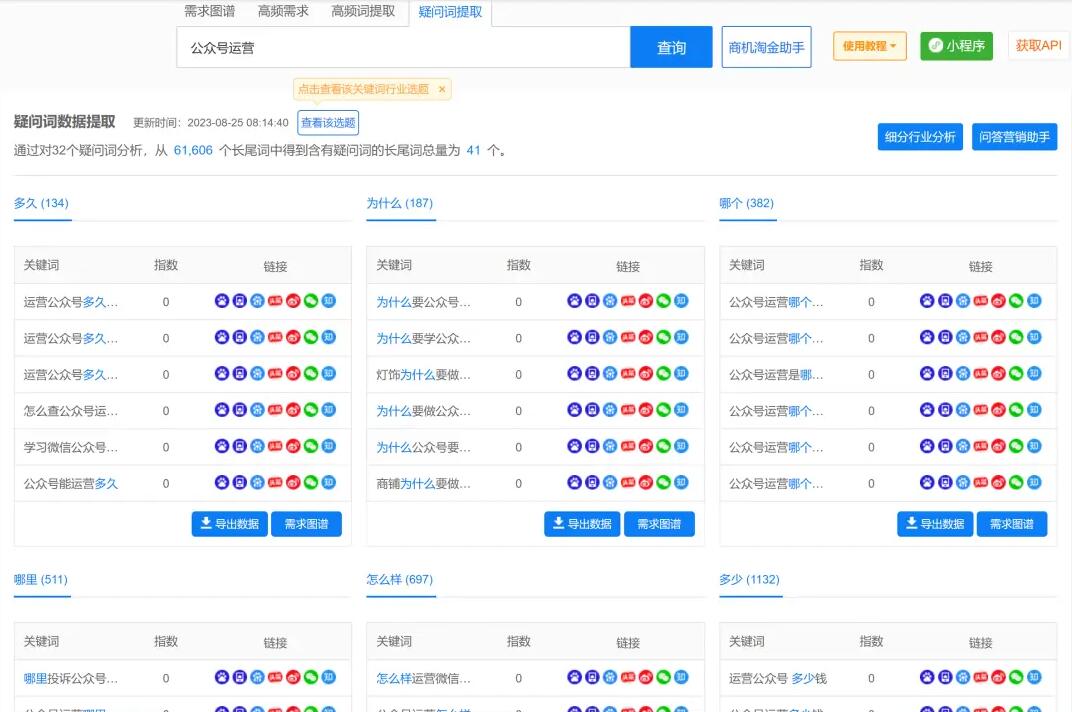Switch to the 高频需求 tab

[283, 11]
